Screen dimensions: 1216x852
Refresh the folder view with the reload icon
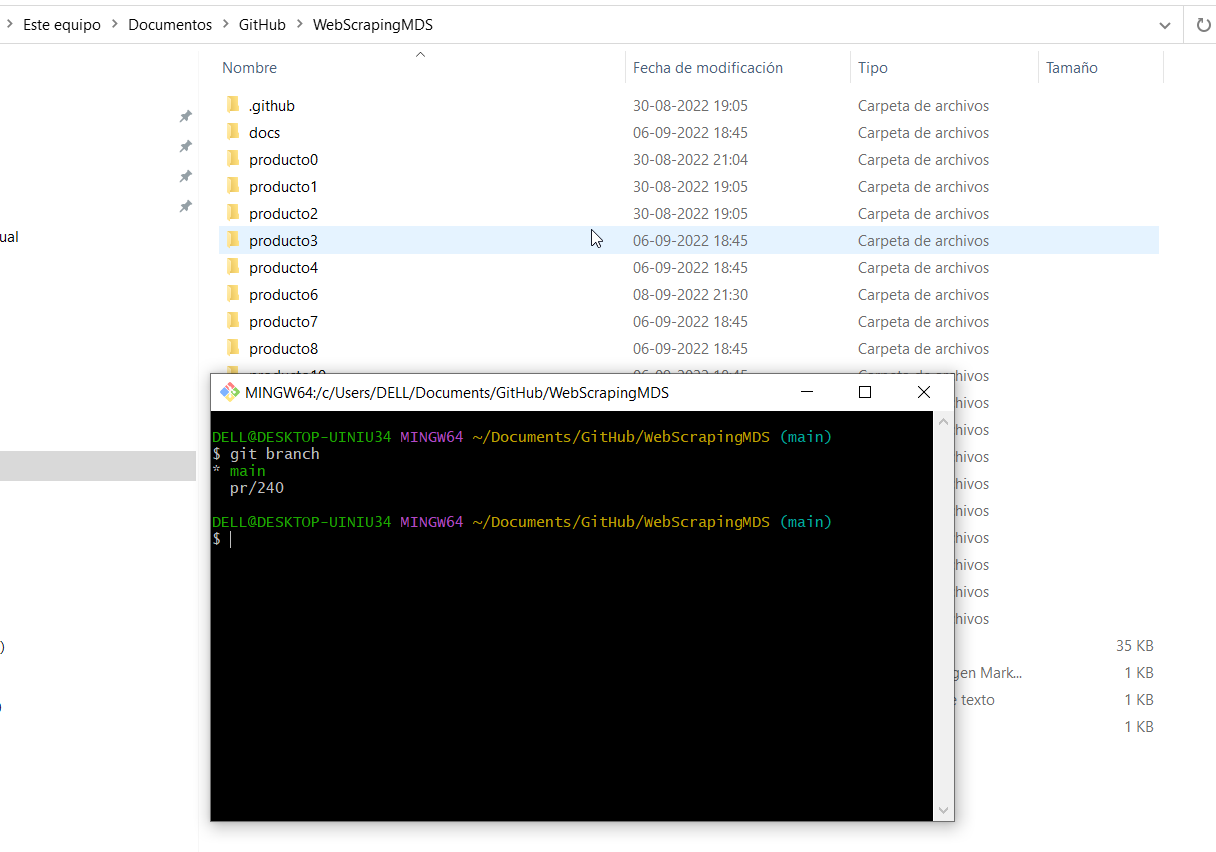click(1203, 24)
